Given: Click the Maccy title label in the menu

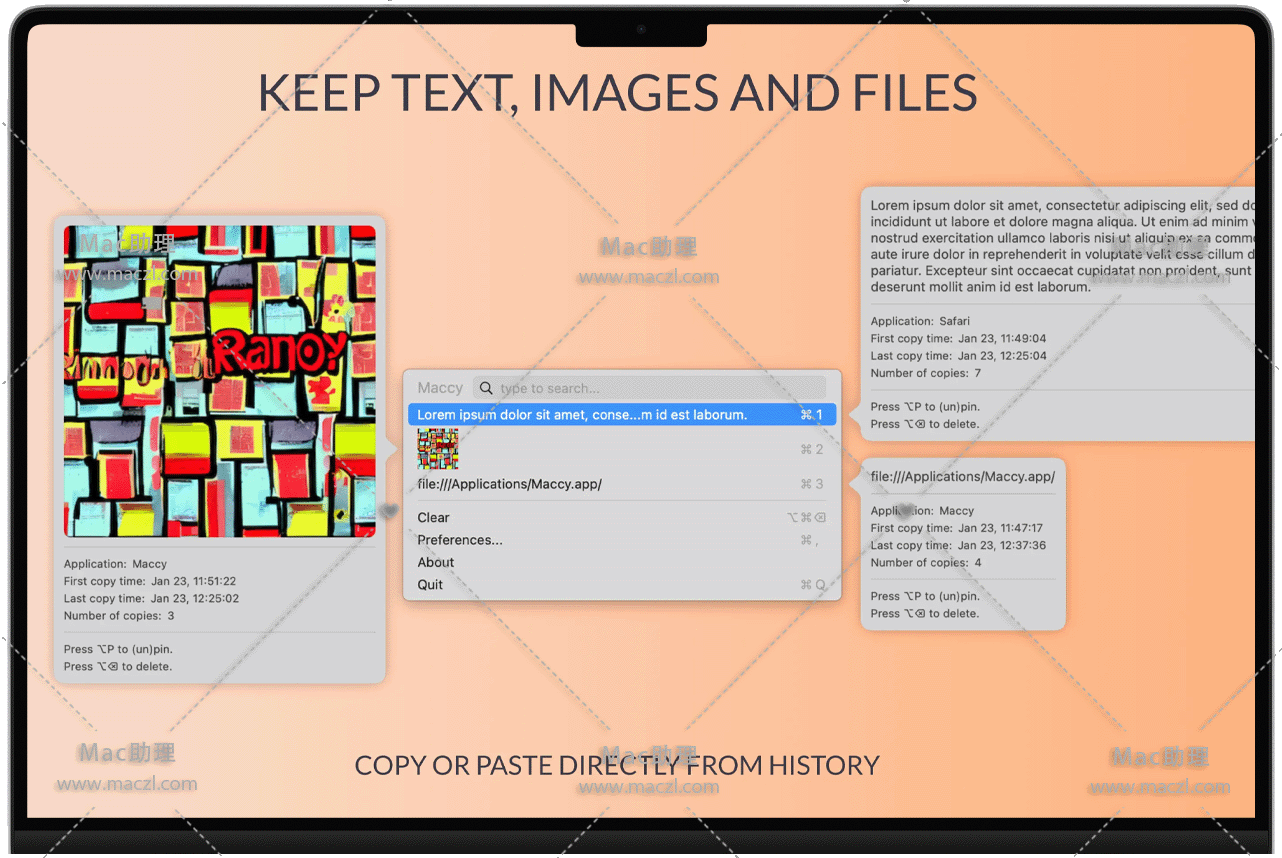Looking at the screenshot, I should (440, 388).
